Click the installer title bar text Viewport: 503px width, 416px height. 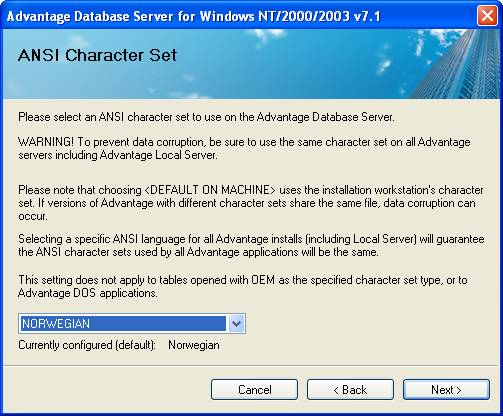194,16
